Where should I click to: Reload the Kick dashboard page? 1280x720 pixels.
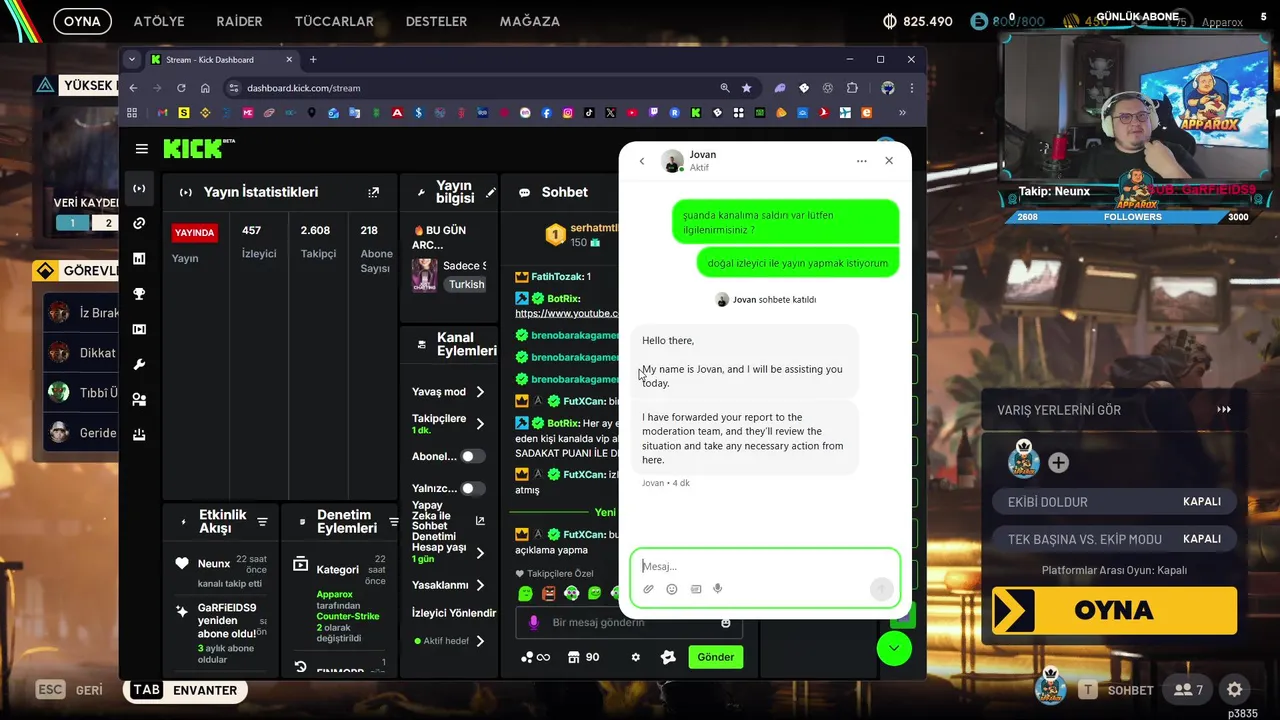(x=181, y=88)
